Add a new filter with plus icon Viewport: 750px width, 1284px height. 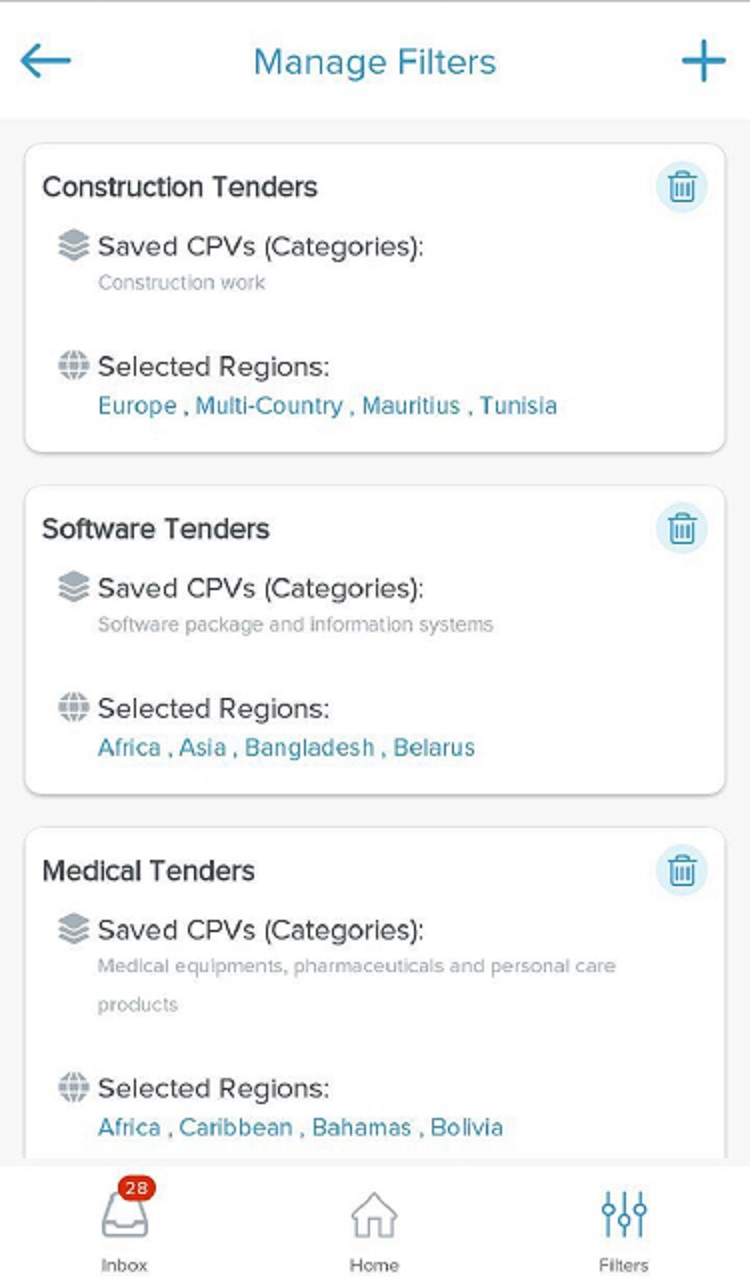[x=703, y=61]
